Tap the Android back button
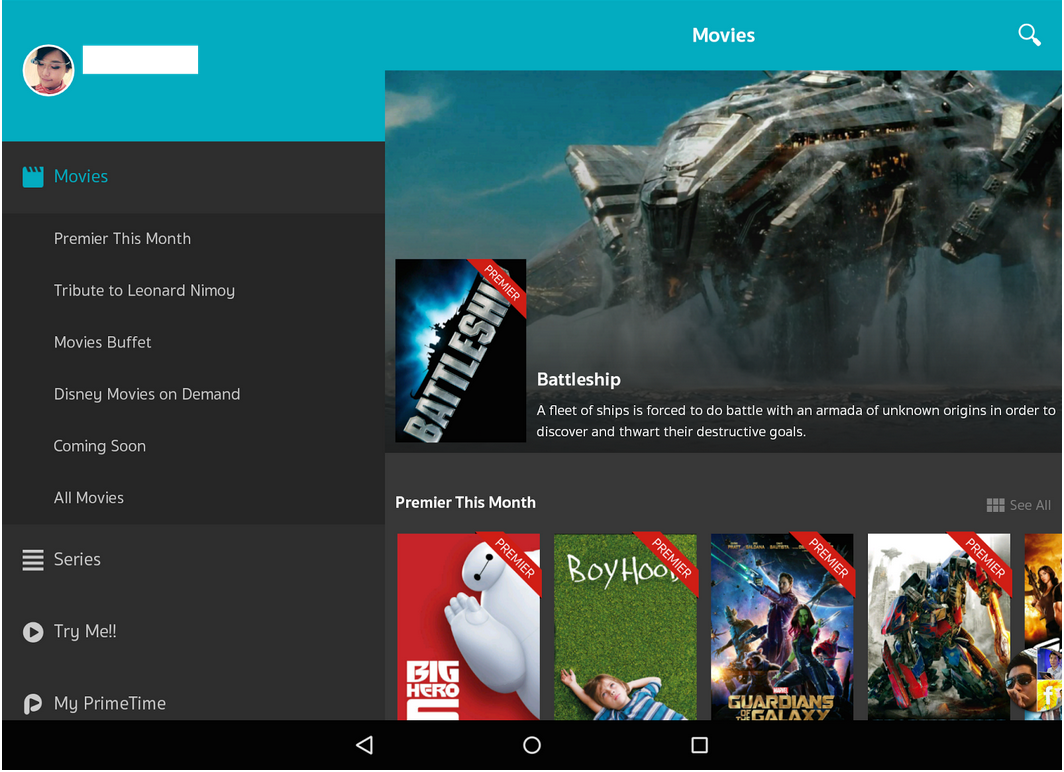 (364, 745)
